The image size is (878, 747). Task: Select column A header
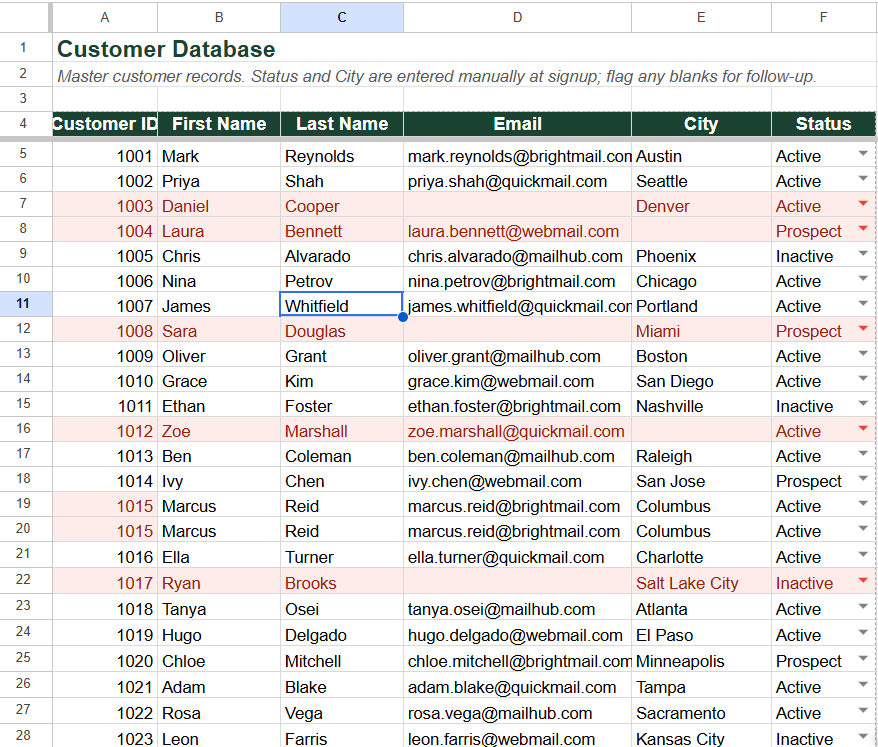[x=105, y=17]
